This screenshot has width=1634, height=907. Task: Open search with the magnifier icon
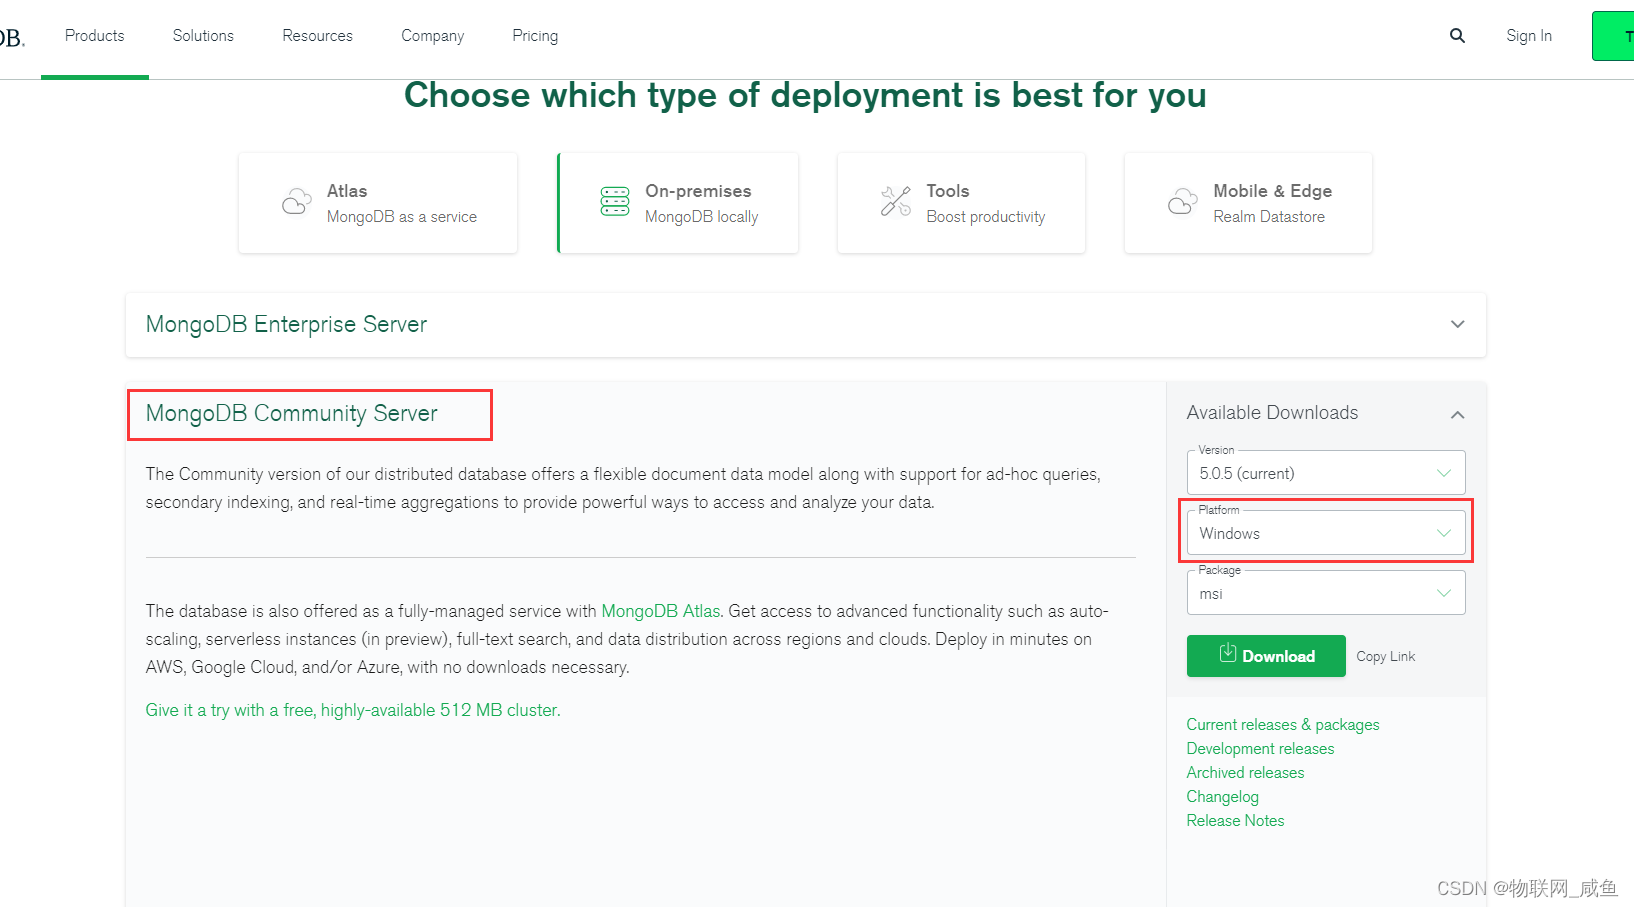click(1456, 35)
